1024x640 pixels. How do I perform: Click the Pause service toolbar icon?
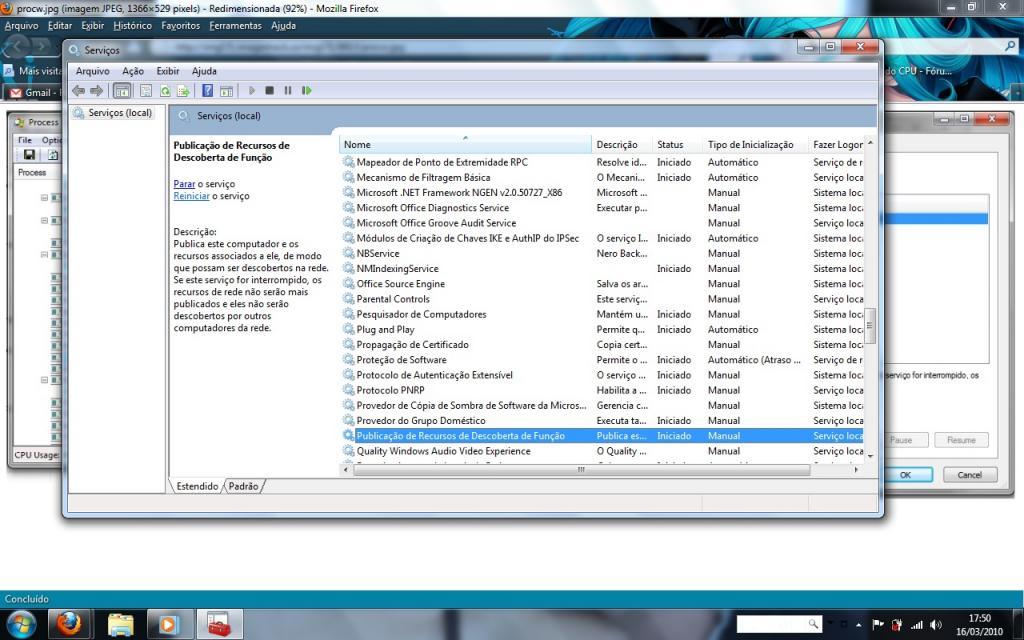pos(288,91)
